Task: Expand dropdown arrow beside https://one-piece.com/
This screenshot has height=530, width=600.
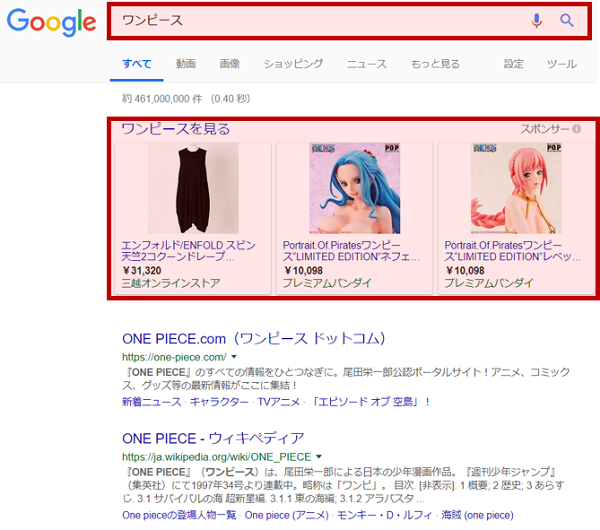Action: point(234,357)
